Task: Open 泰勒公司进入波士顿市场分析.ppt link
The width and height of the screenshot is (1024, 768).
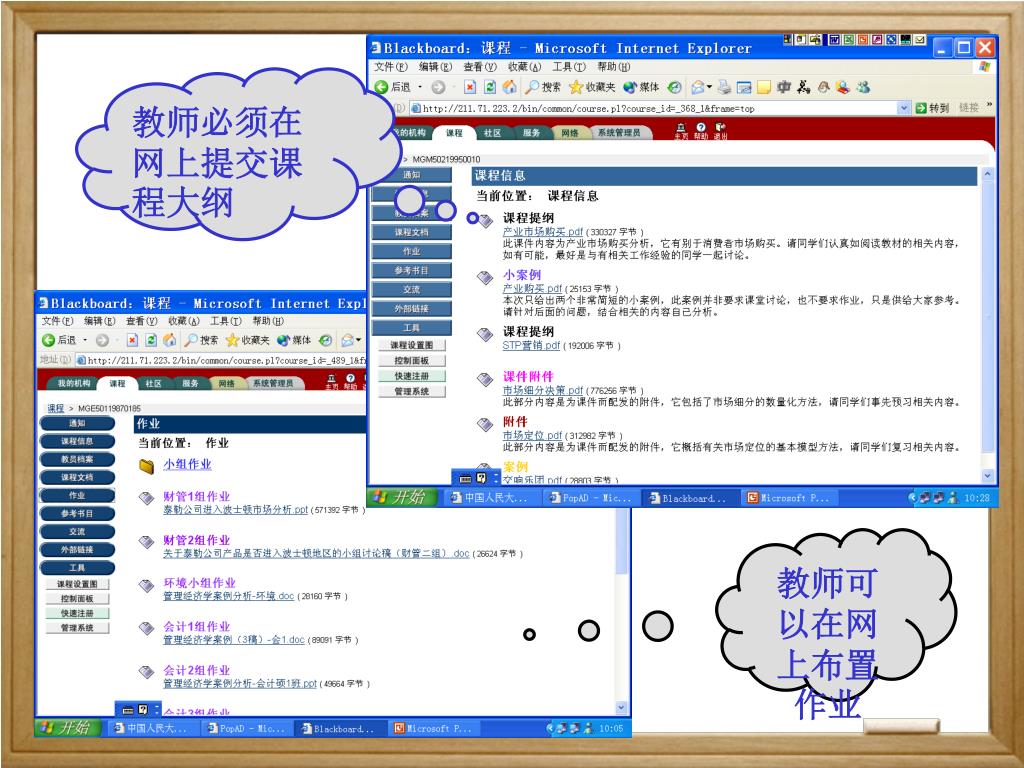Action: (235, 509)
